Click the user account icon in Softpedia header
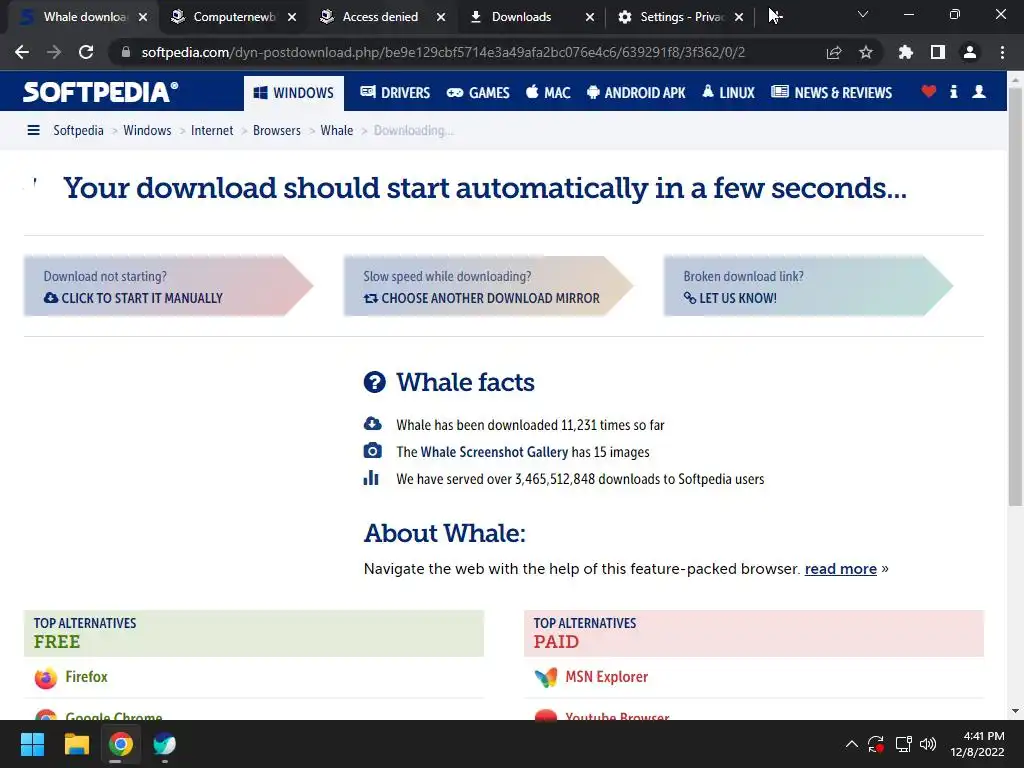This screenshot has width=1024, height=768. 979,91
